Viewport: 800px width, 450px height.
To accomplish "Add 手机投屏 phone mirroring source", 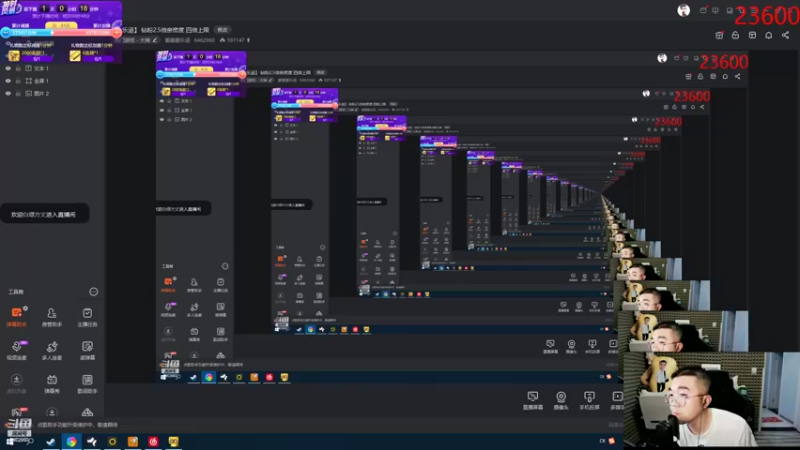I will [589, 401].
